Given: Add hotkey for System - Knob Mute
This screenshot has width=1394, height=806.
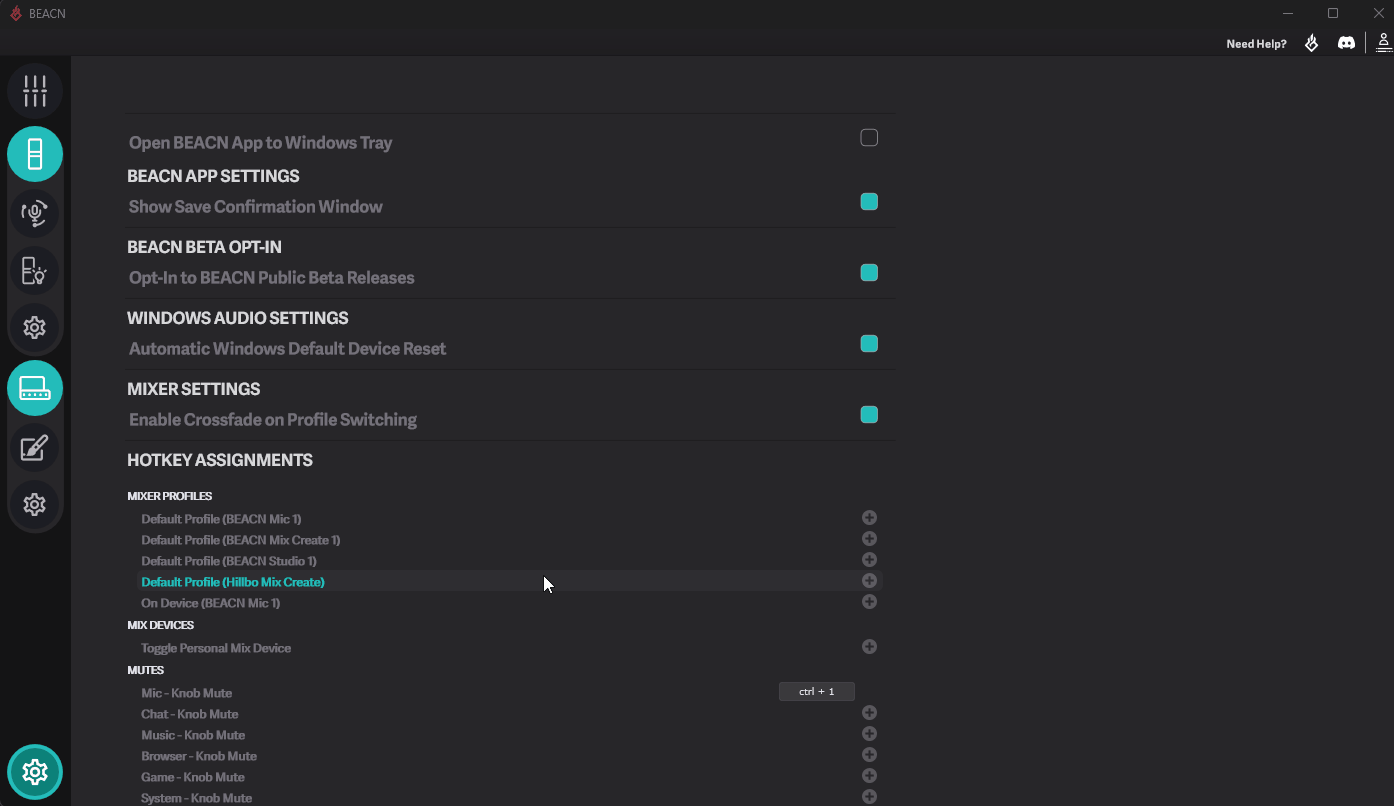Looking at the screenshot, I should 869,797.
